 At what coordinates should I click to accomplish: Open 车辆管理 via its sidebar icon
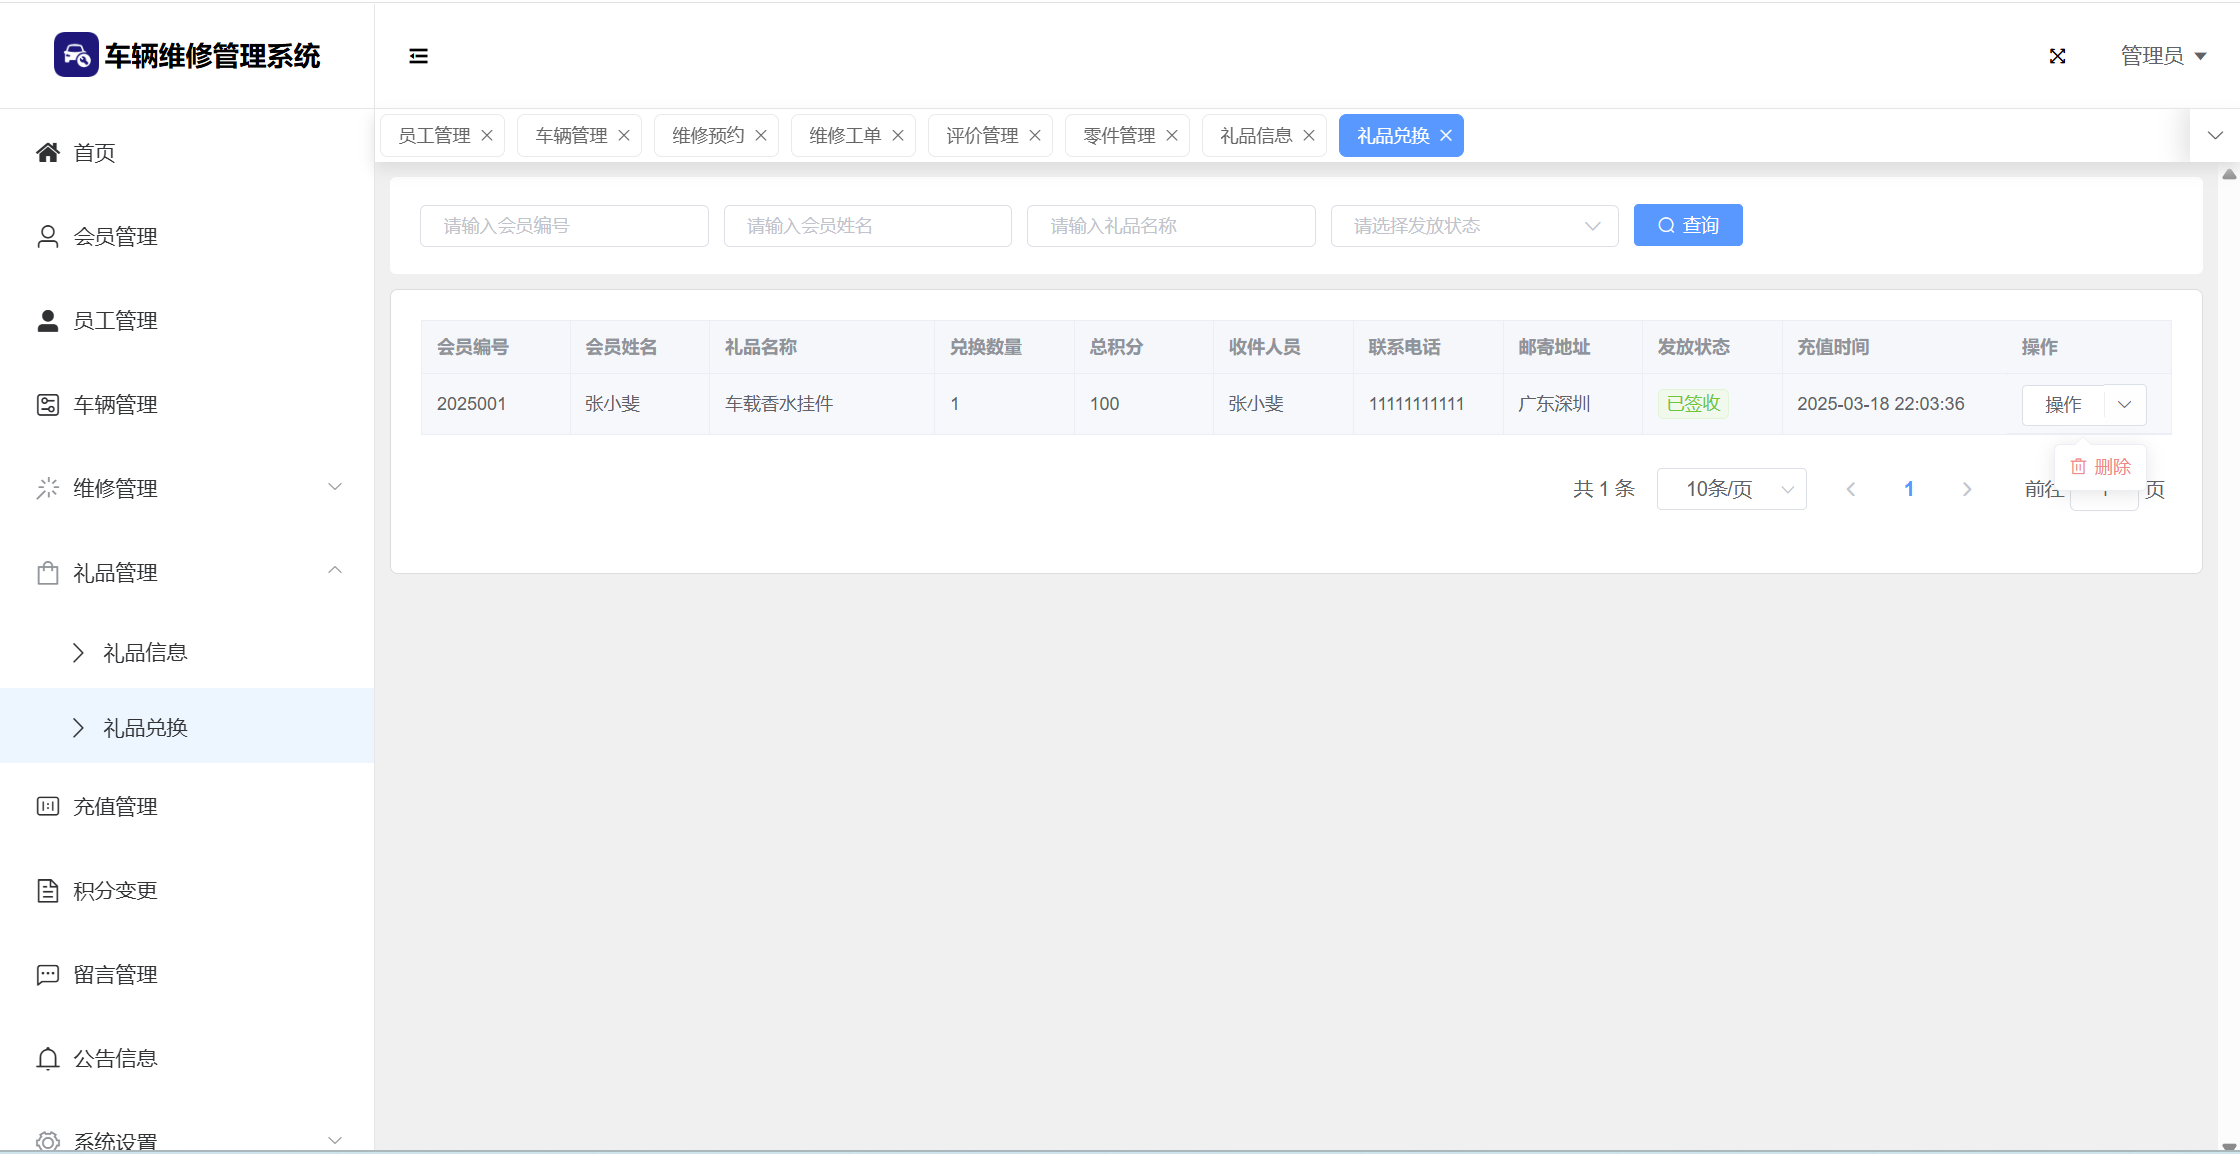[47, 404]
